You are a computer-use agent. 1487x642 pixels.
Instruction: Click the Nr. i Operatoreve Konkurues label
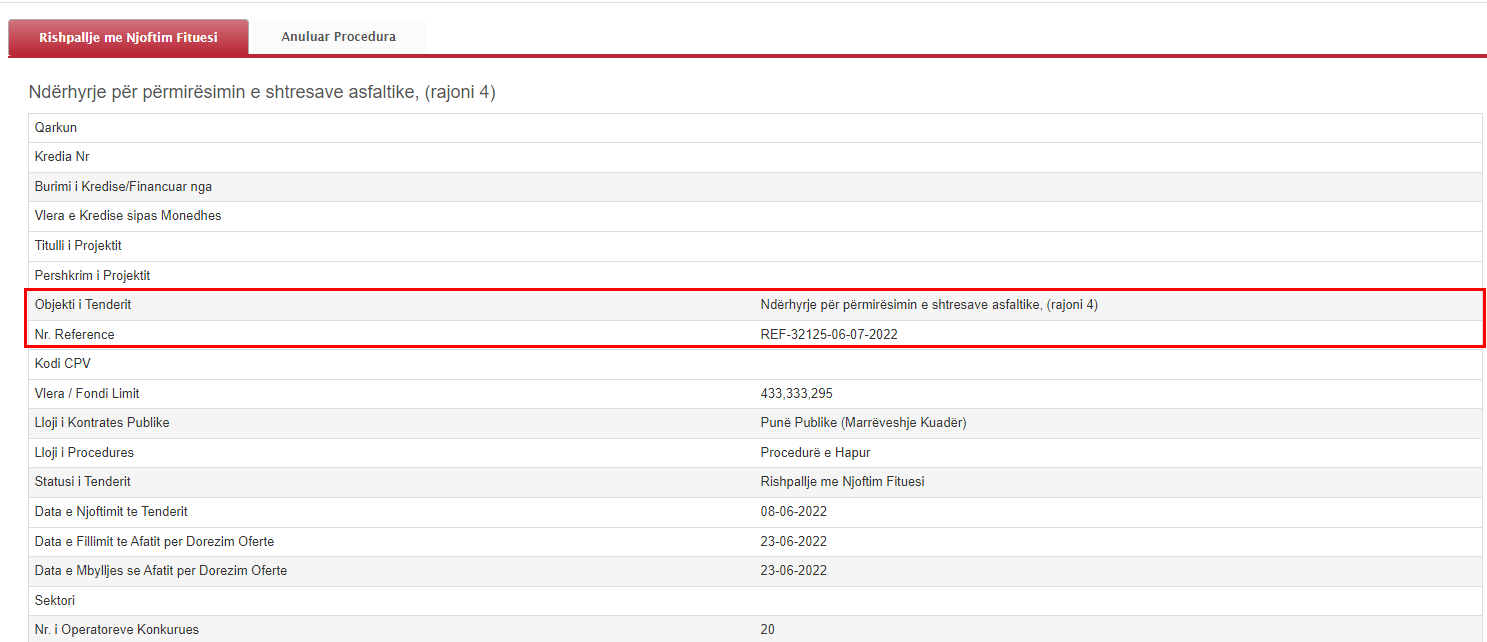tap(117, 630)
